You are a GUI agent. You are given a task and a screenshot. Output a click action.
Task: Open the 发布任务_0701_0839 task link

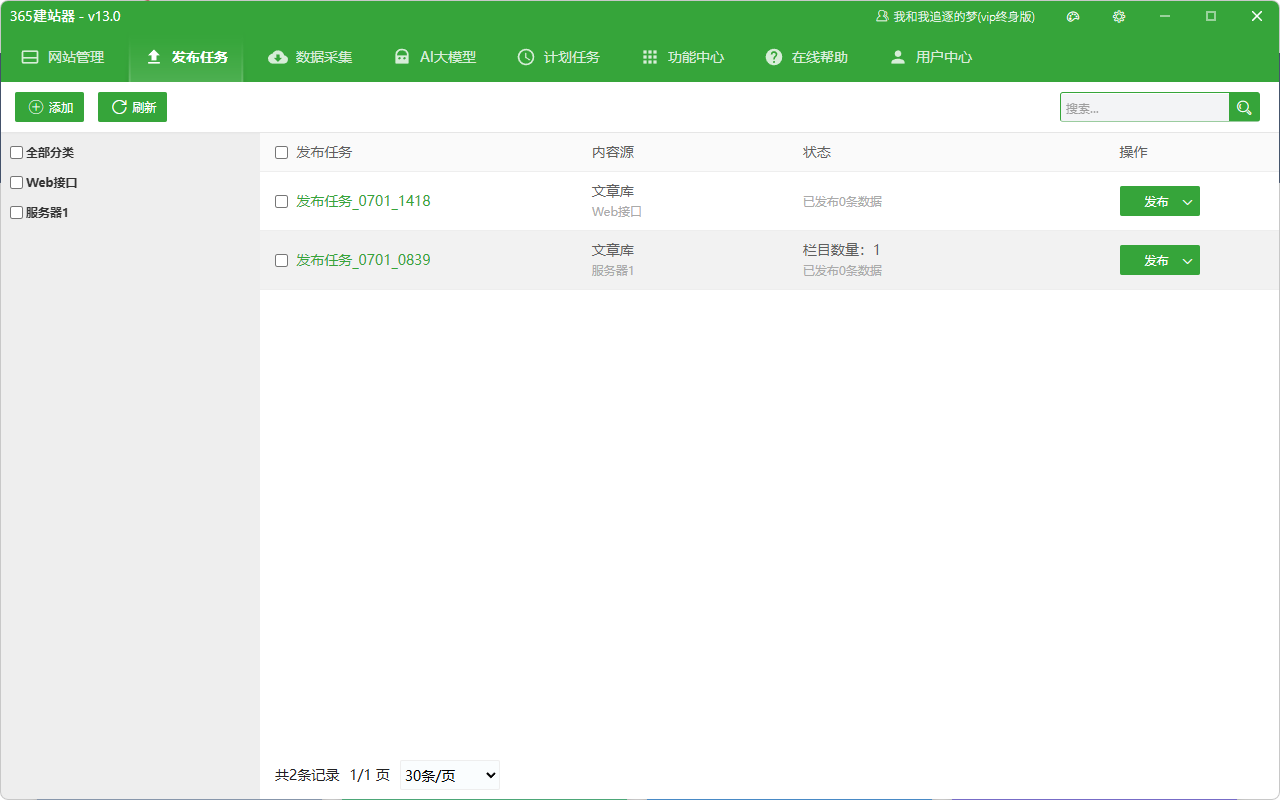point(363,260)
